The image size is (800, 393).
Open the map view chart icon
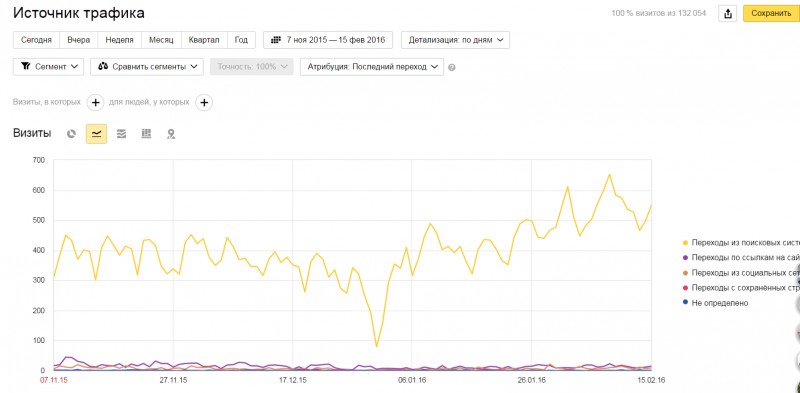[171, 134]
